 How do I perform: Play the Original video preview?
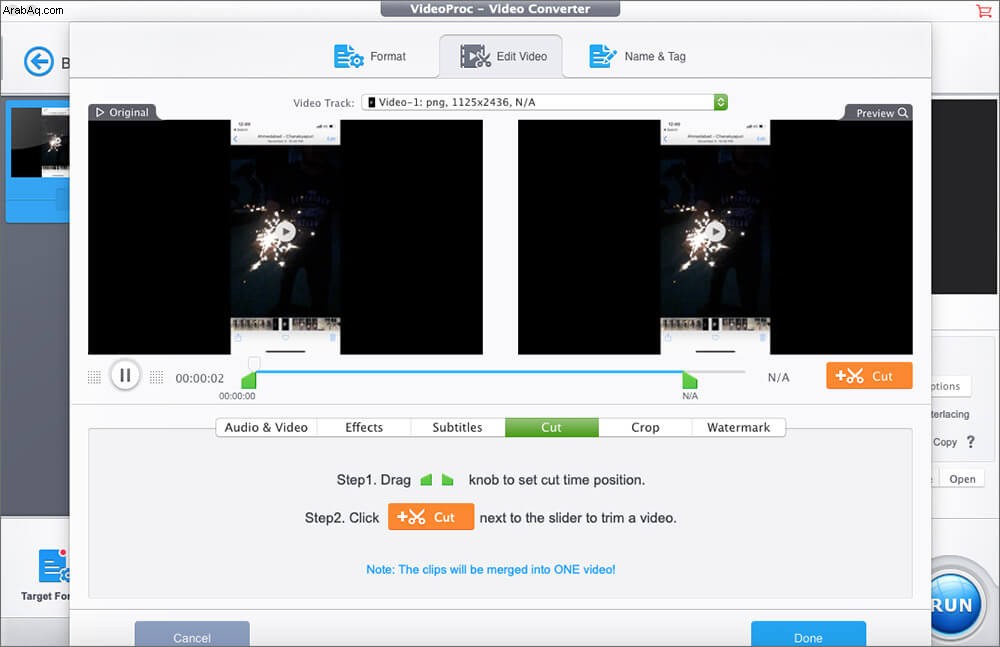286,232
